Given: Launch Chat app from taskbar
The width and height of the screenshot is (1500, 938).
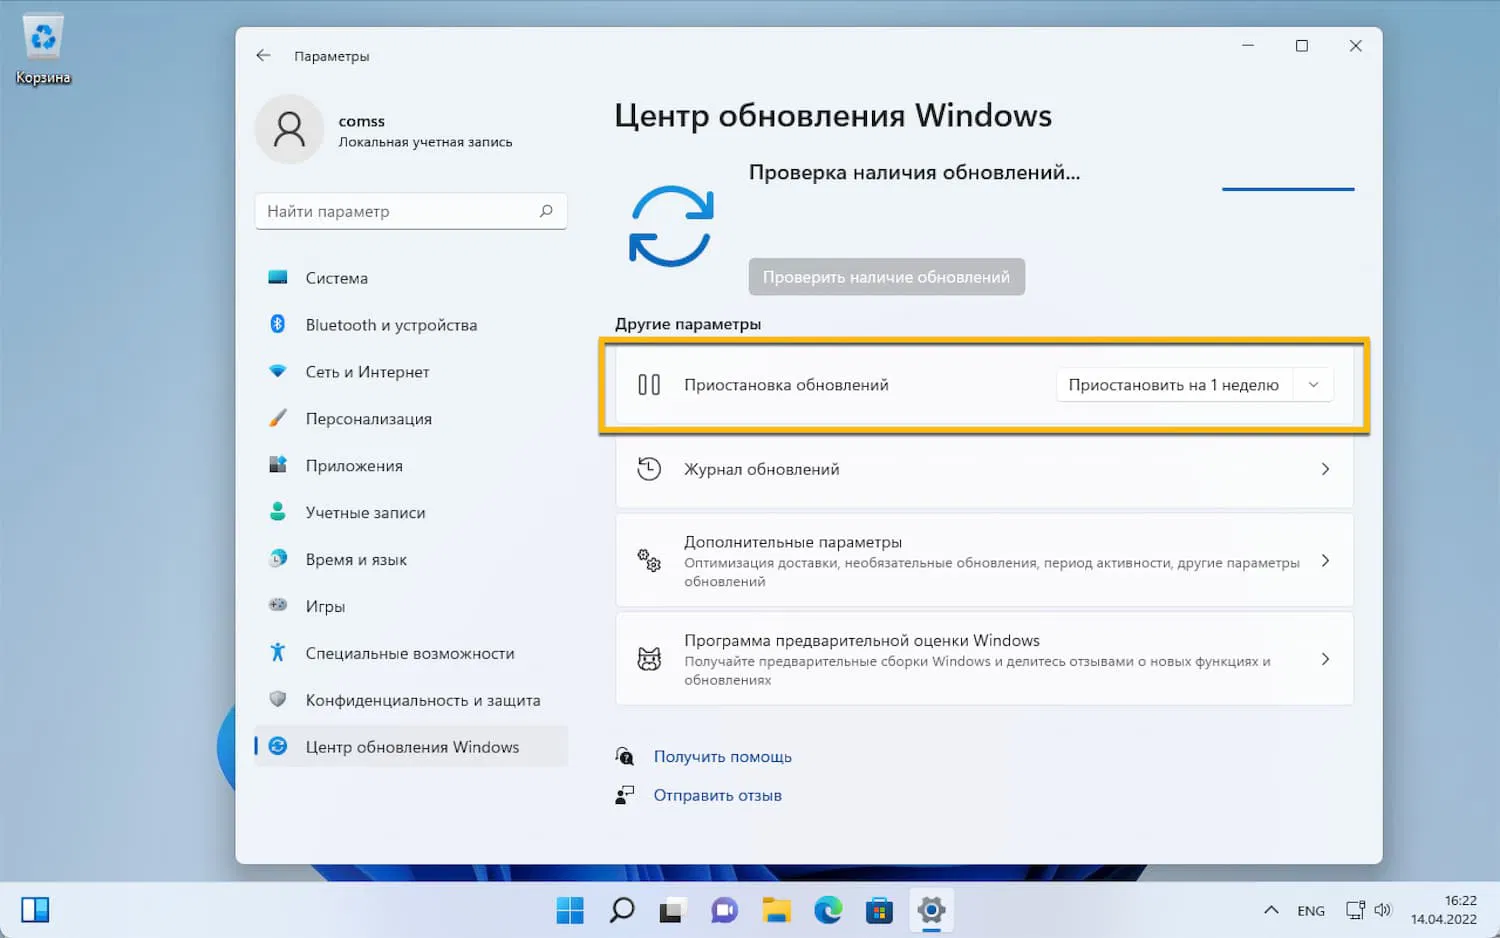Looking at the screenshot, I should point(724,910).
